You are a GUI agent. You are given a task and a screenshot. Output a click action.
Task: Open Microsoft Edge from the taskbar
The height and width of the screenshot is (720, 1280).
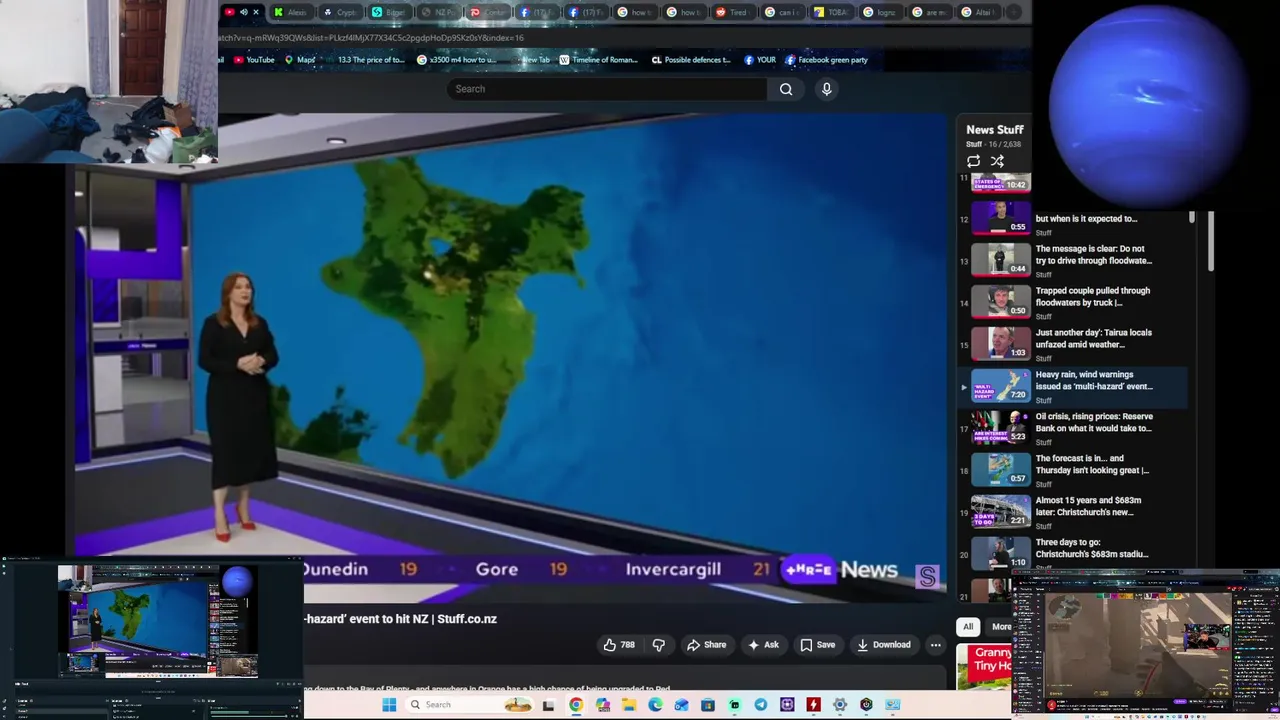[655, 705]
